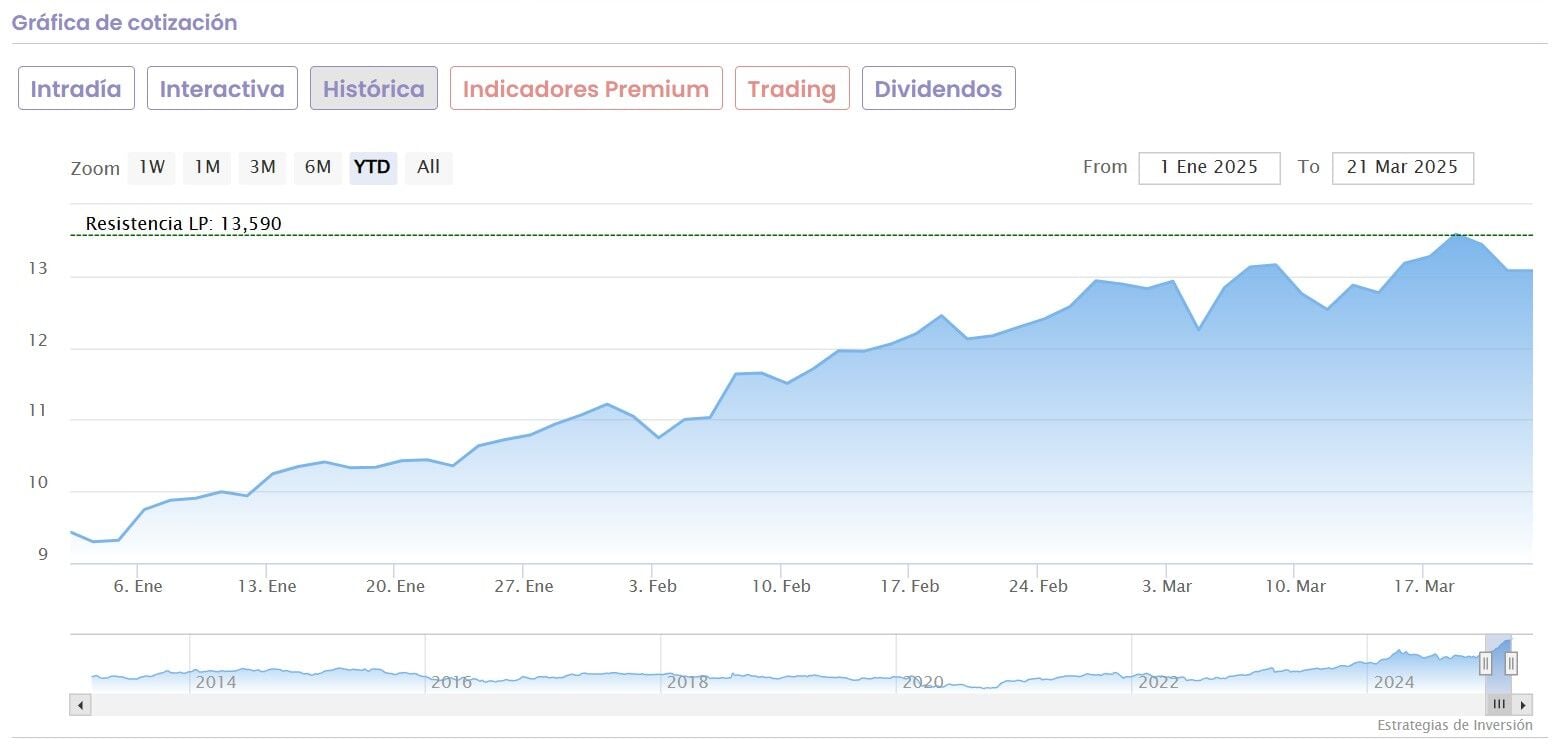The width and height of the screenshot is (1559, 746).
Task: Click the left range handle in navigator
Action: tap(1486, 663)
